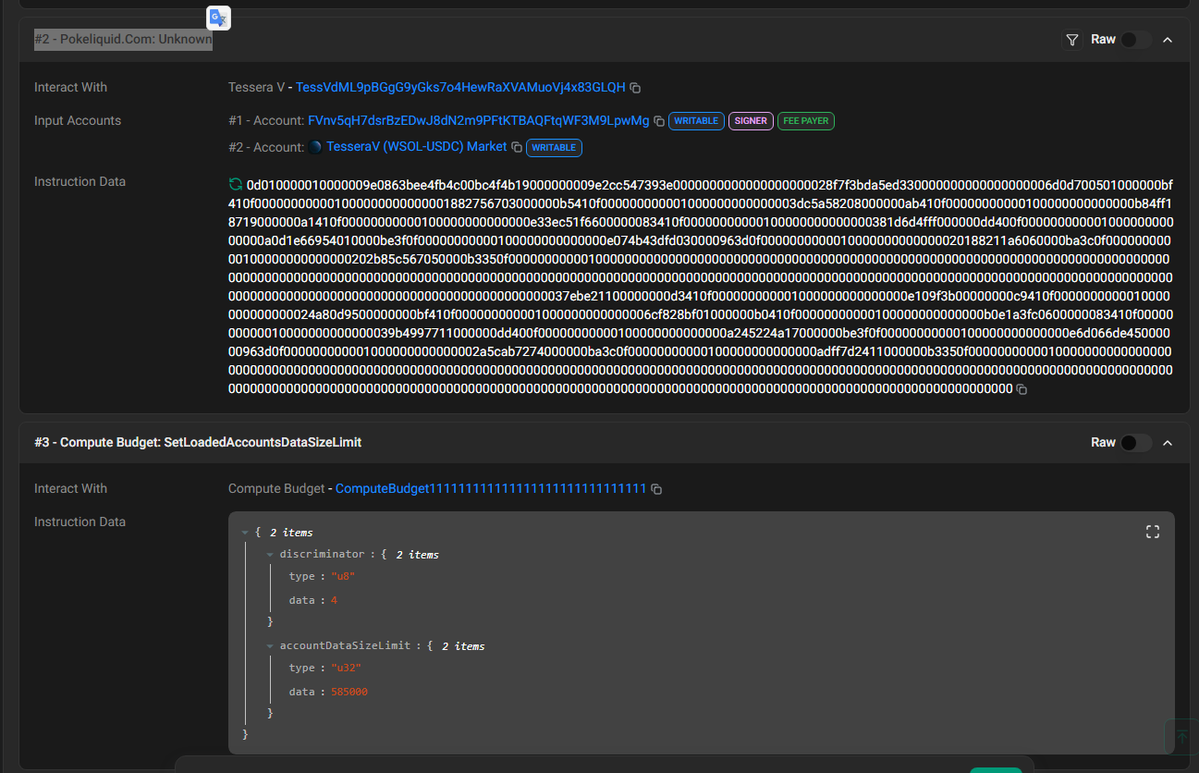Click the data value 585000

pyautogui.click(x=349, y=692)
